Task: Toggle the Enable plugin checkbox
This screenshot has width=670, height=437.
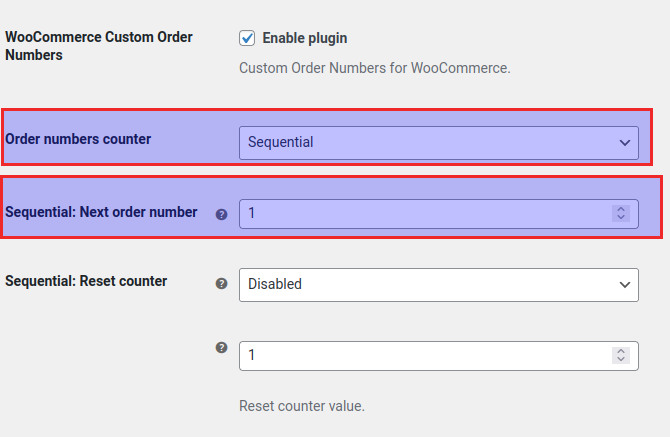Action: 248,38
